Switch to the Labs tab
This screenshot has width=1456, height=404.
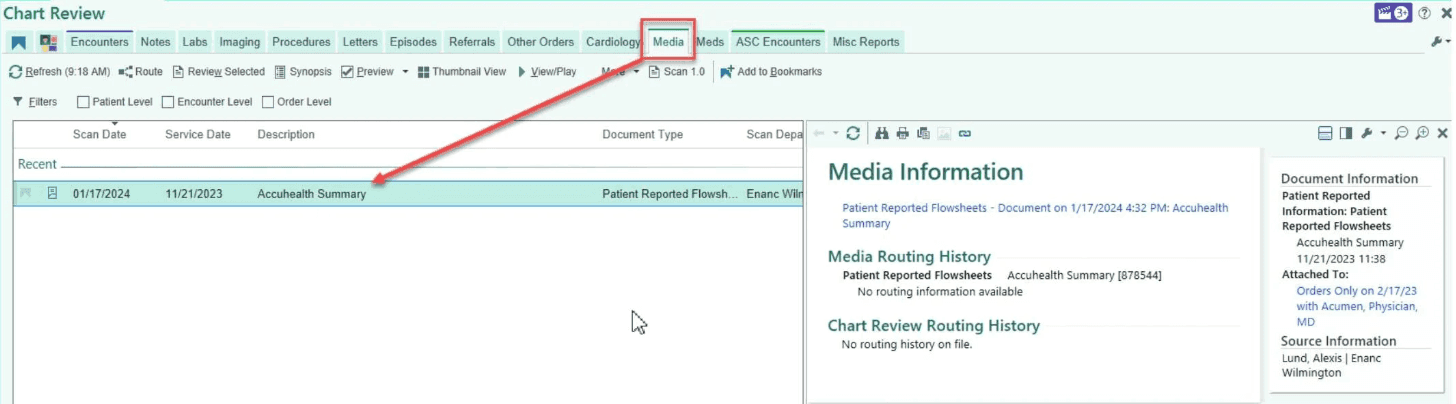point(195,42)
